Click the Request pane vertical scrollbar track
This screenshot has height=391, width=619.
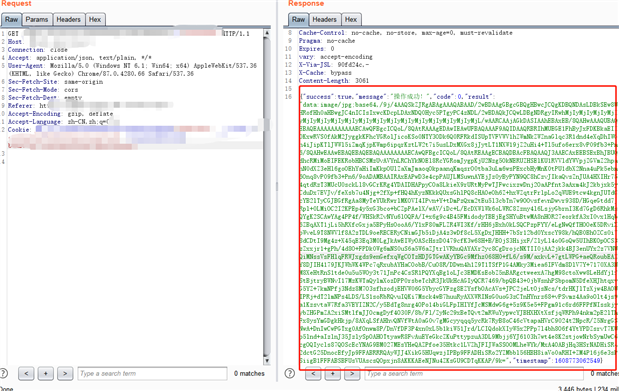267,197
